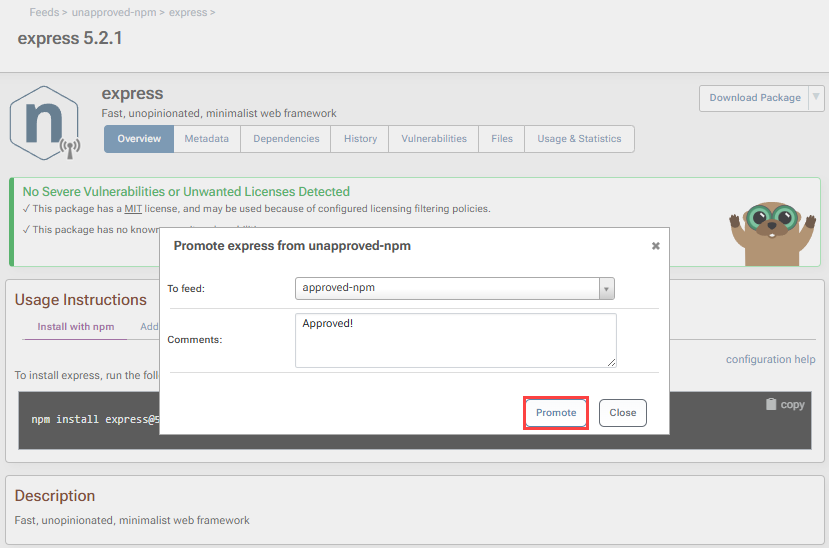Open the To feed dropdown arrow
This screenshot has width=829, height=548.
606,289
